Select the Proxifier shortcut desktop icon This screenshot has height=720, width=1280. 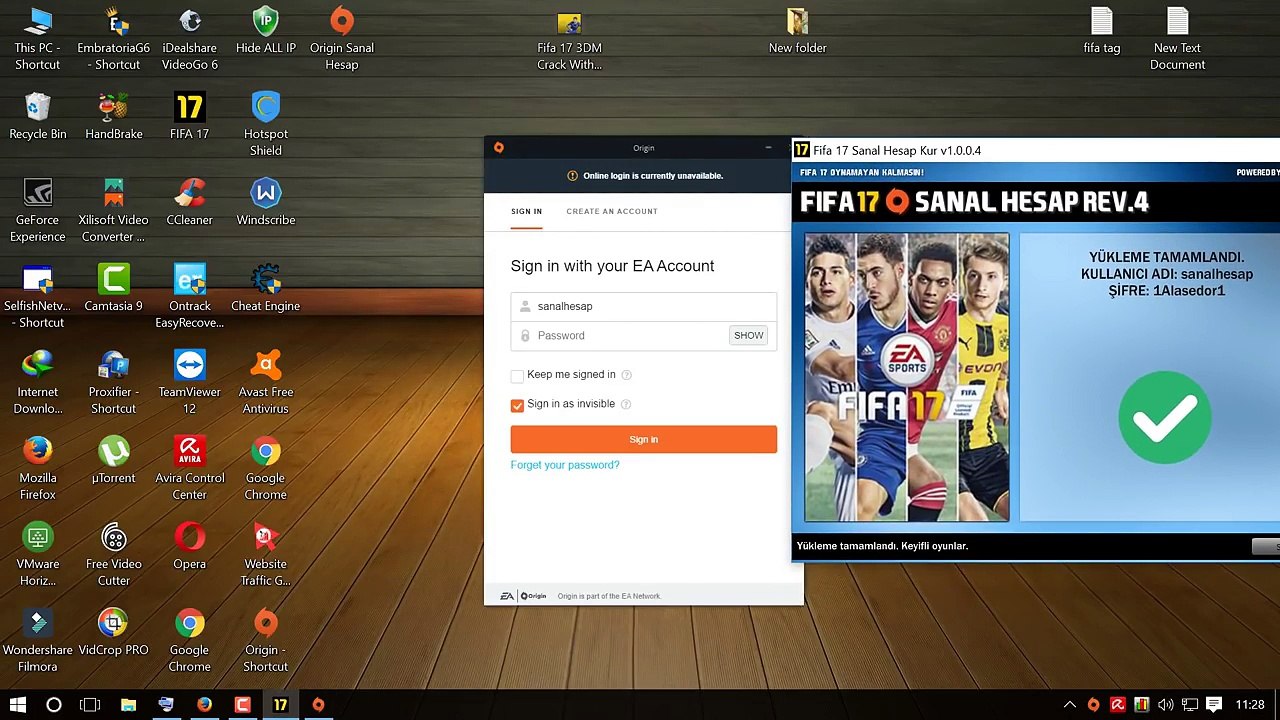pyautogui.click(x=113, y=384)
